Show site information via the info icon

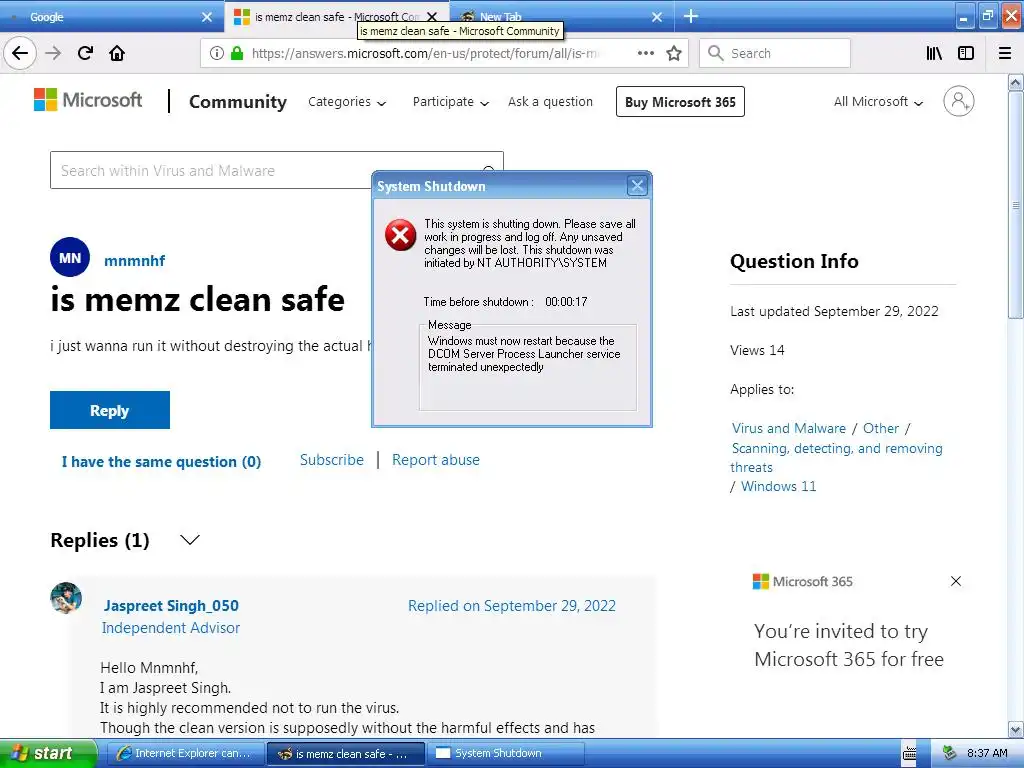pyautogui.click(x=216, y=53)
